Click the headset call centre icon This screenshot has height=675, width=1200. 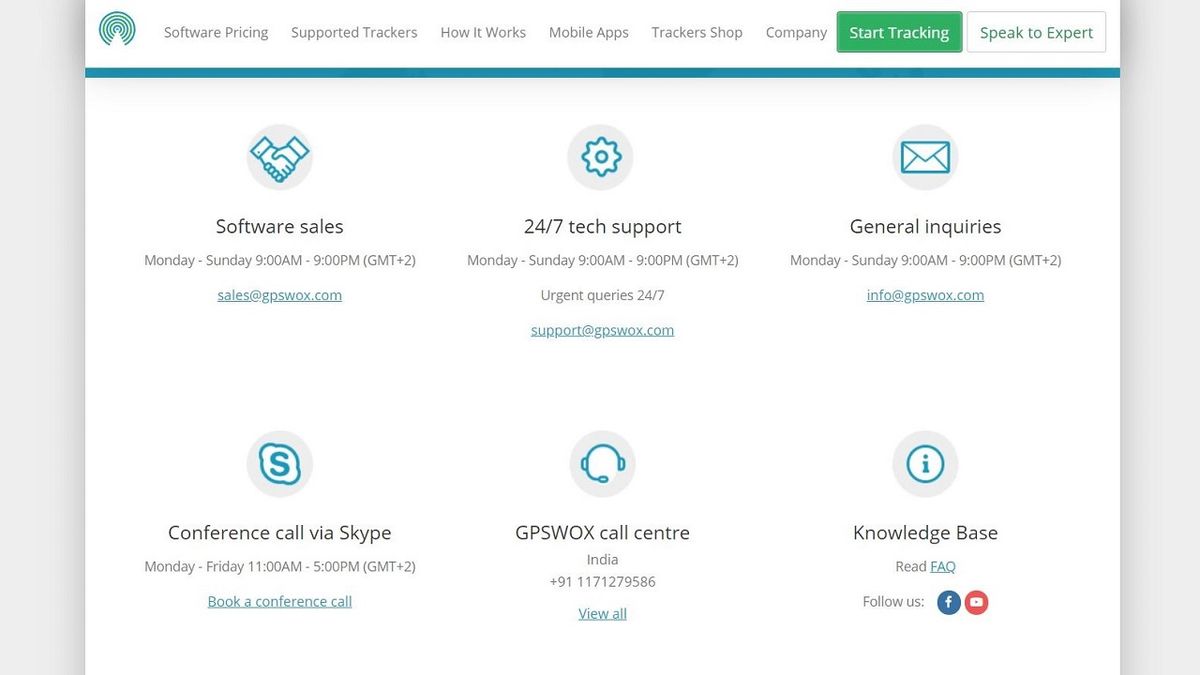click(603, 464)
